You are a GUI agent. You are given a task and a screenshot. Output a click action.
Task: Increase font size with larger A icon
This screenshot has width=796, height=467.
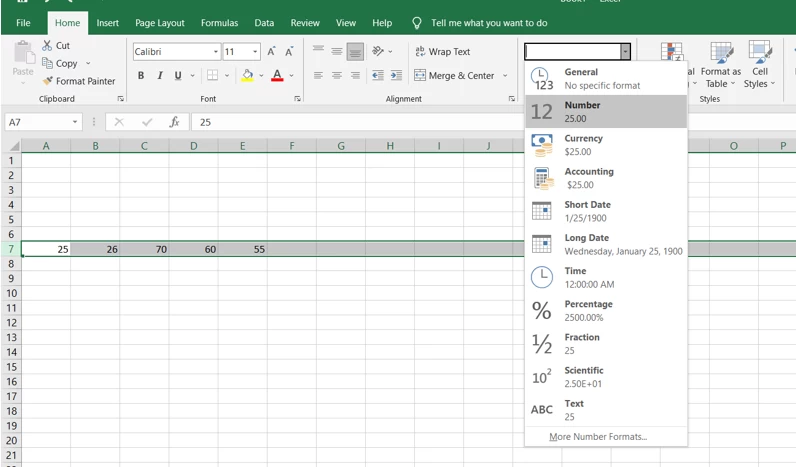[271, 51]
